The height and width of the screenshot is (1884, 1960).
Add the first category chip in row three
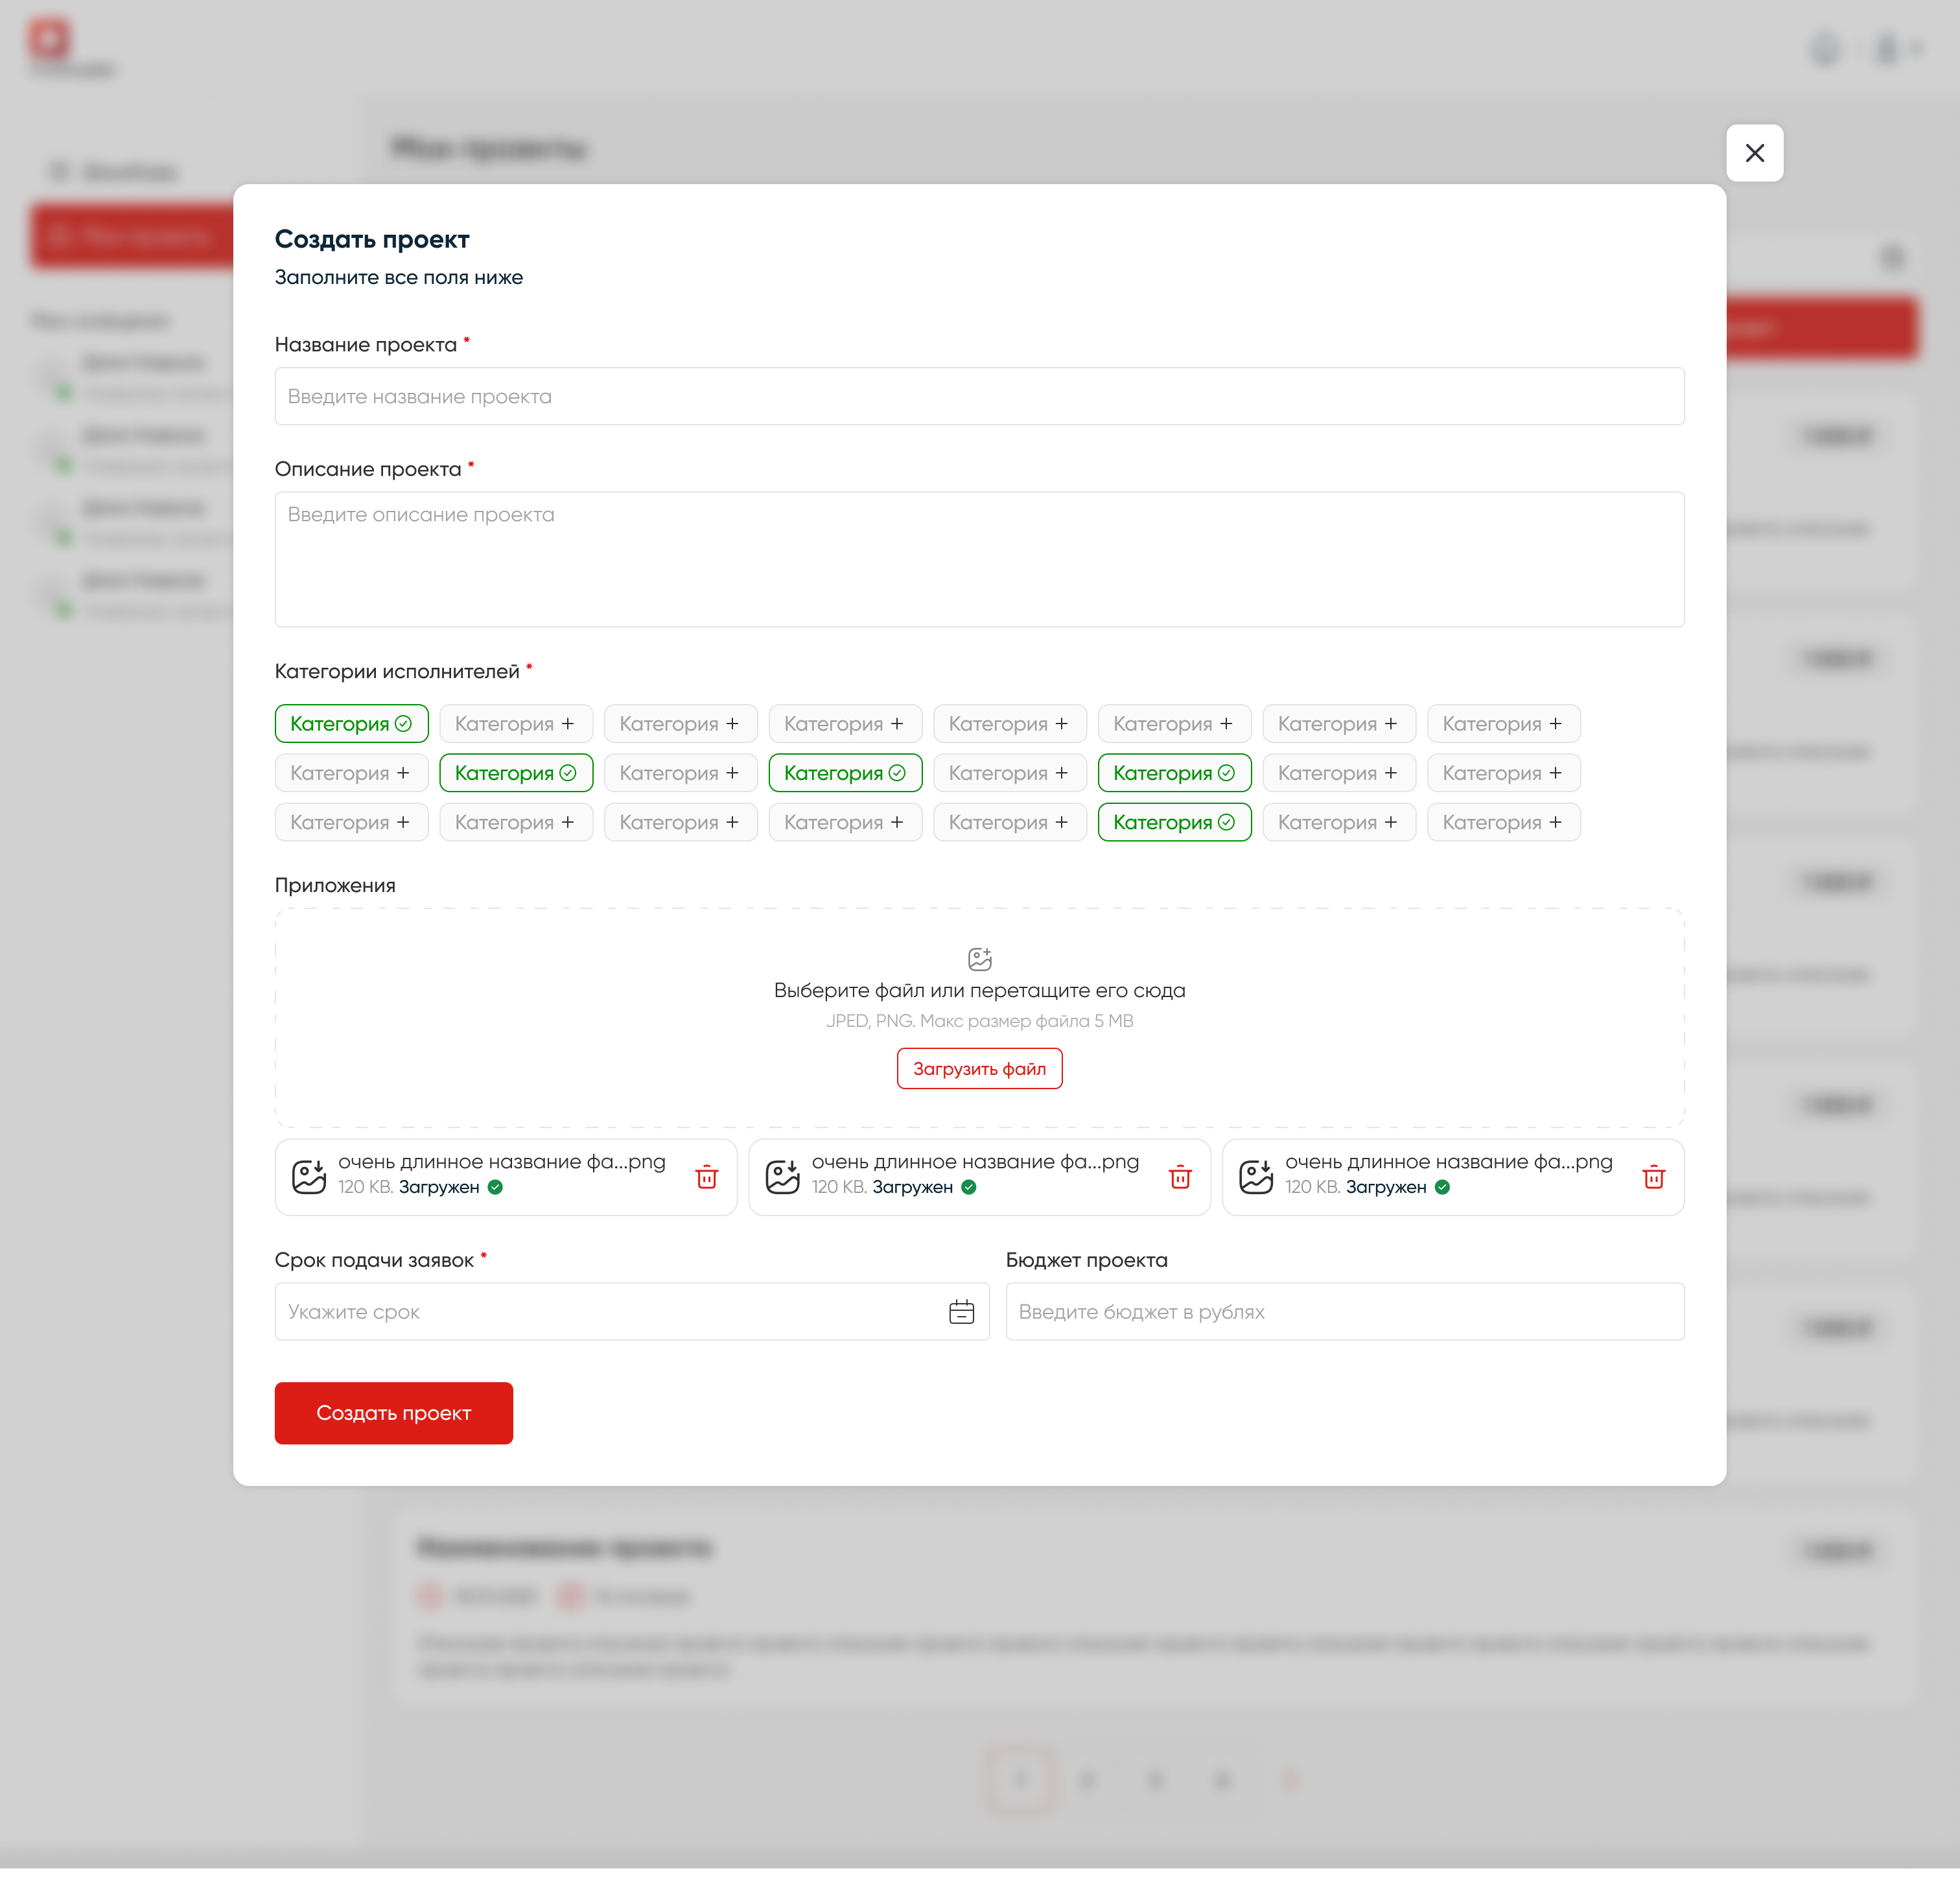pyautogui.click(x=351, y=822)
